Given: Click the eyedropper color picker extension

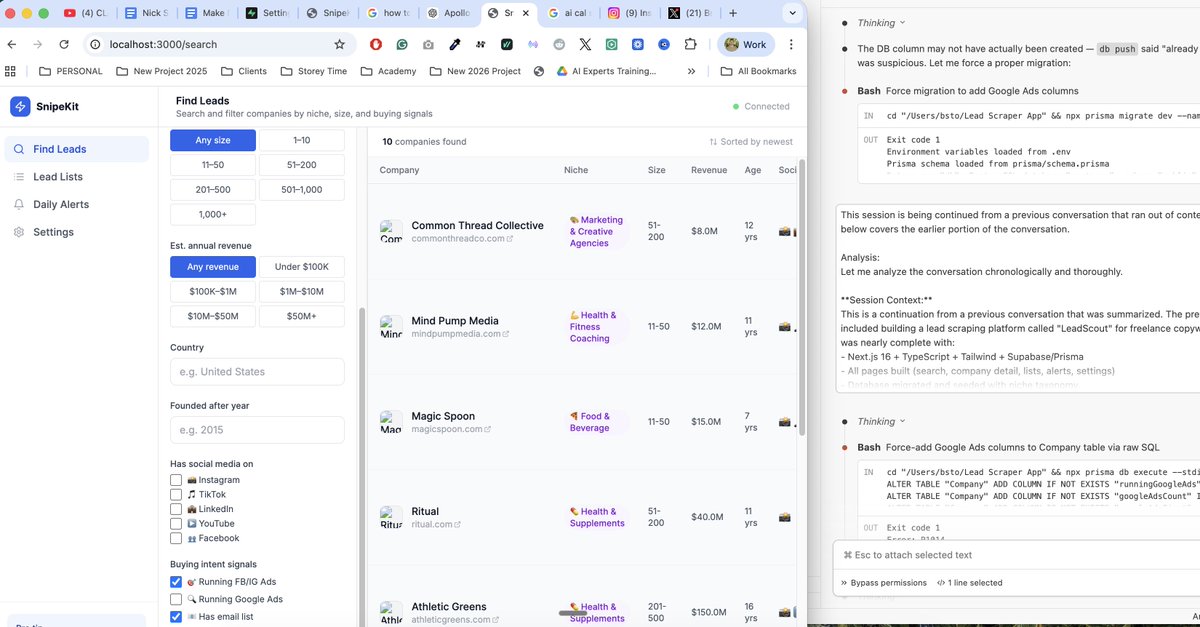Looking at the screenshot, I should pyautogui.click(x=455, y=44).
